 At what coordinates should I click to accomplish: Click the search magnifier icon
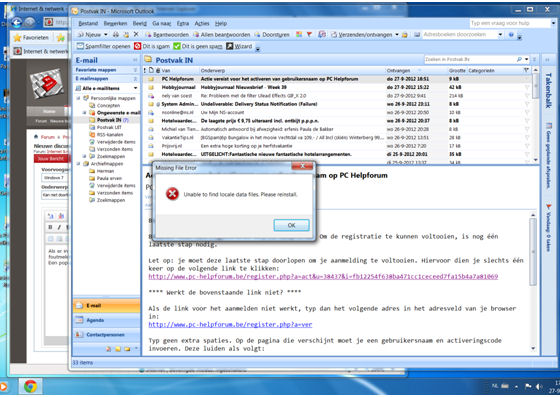pyautogui.click(x=519, y=59)
